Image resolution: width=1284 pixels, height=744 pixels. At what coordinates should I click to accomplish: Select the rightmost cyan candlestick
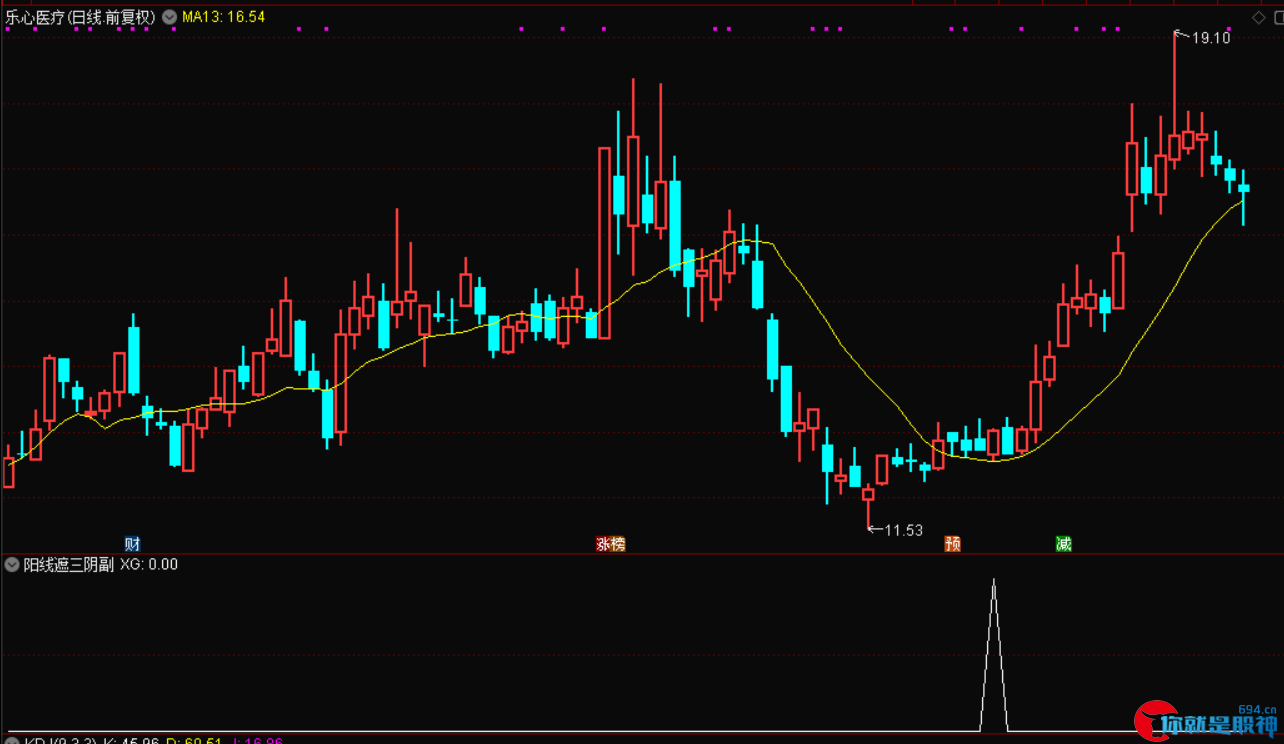click(x=1244, y=187)
